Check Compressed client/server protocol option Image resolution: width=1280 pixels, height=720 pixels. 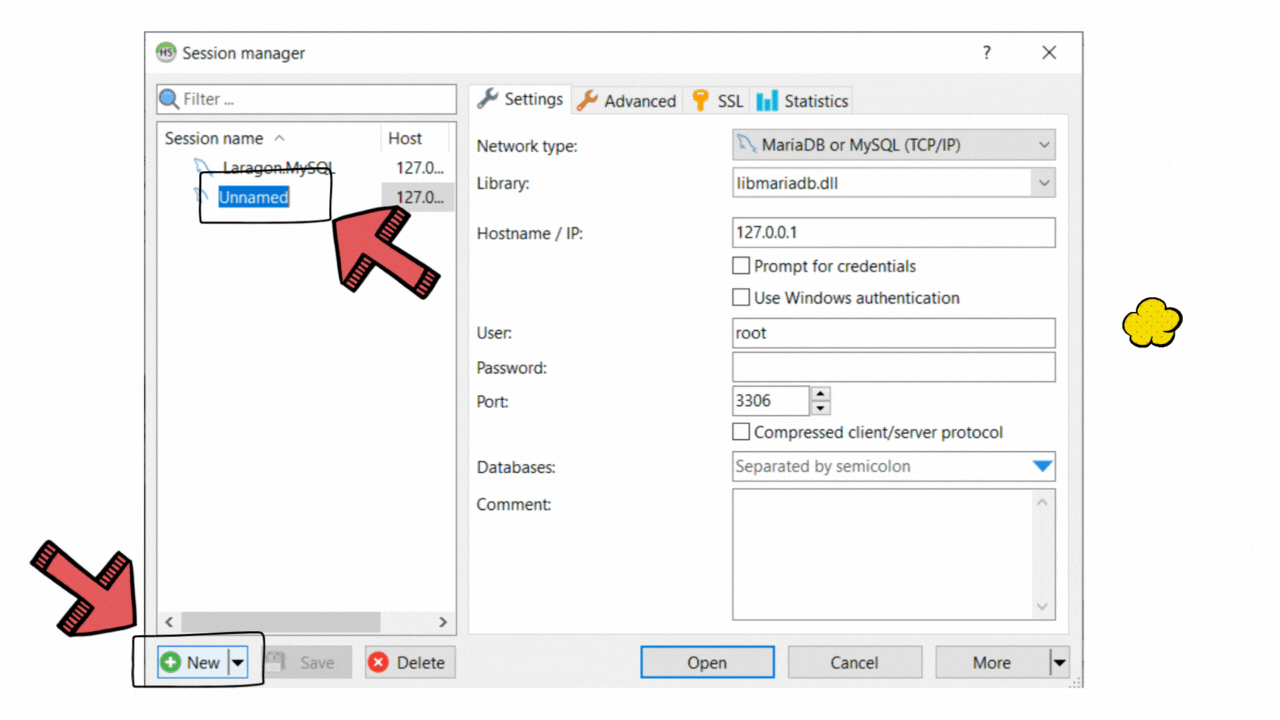click(741, 432)
